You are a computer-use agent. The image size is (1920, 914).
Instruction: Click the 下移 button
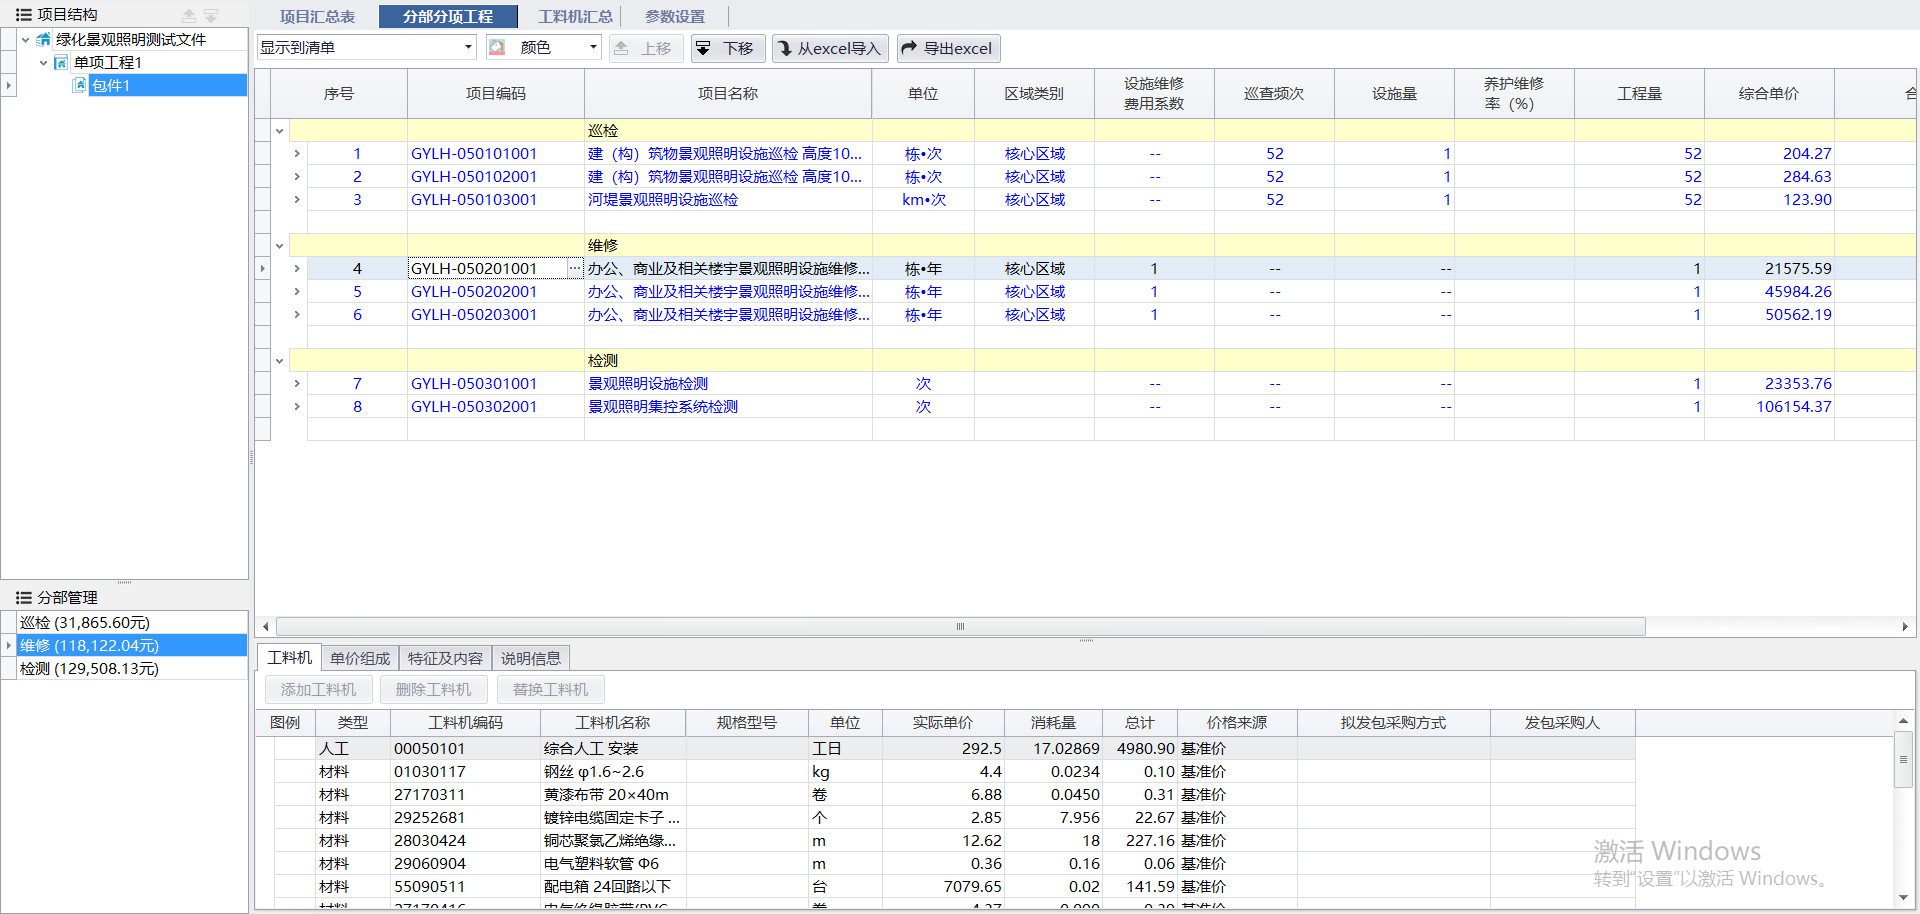point(728,48)
